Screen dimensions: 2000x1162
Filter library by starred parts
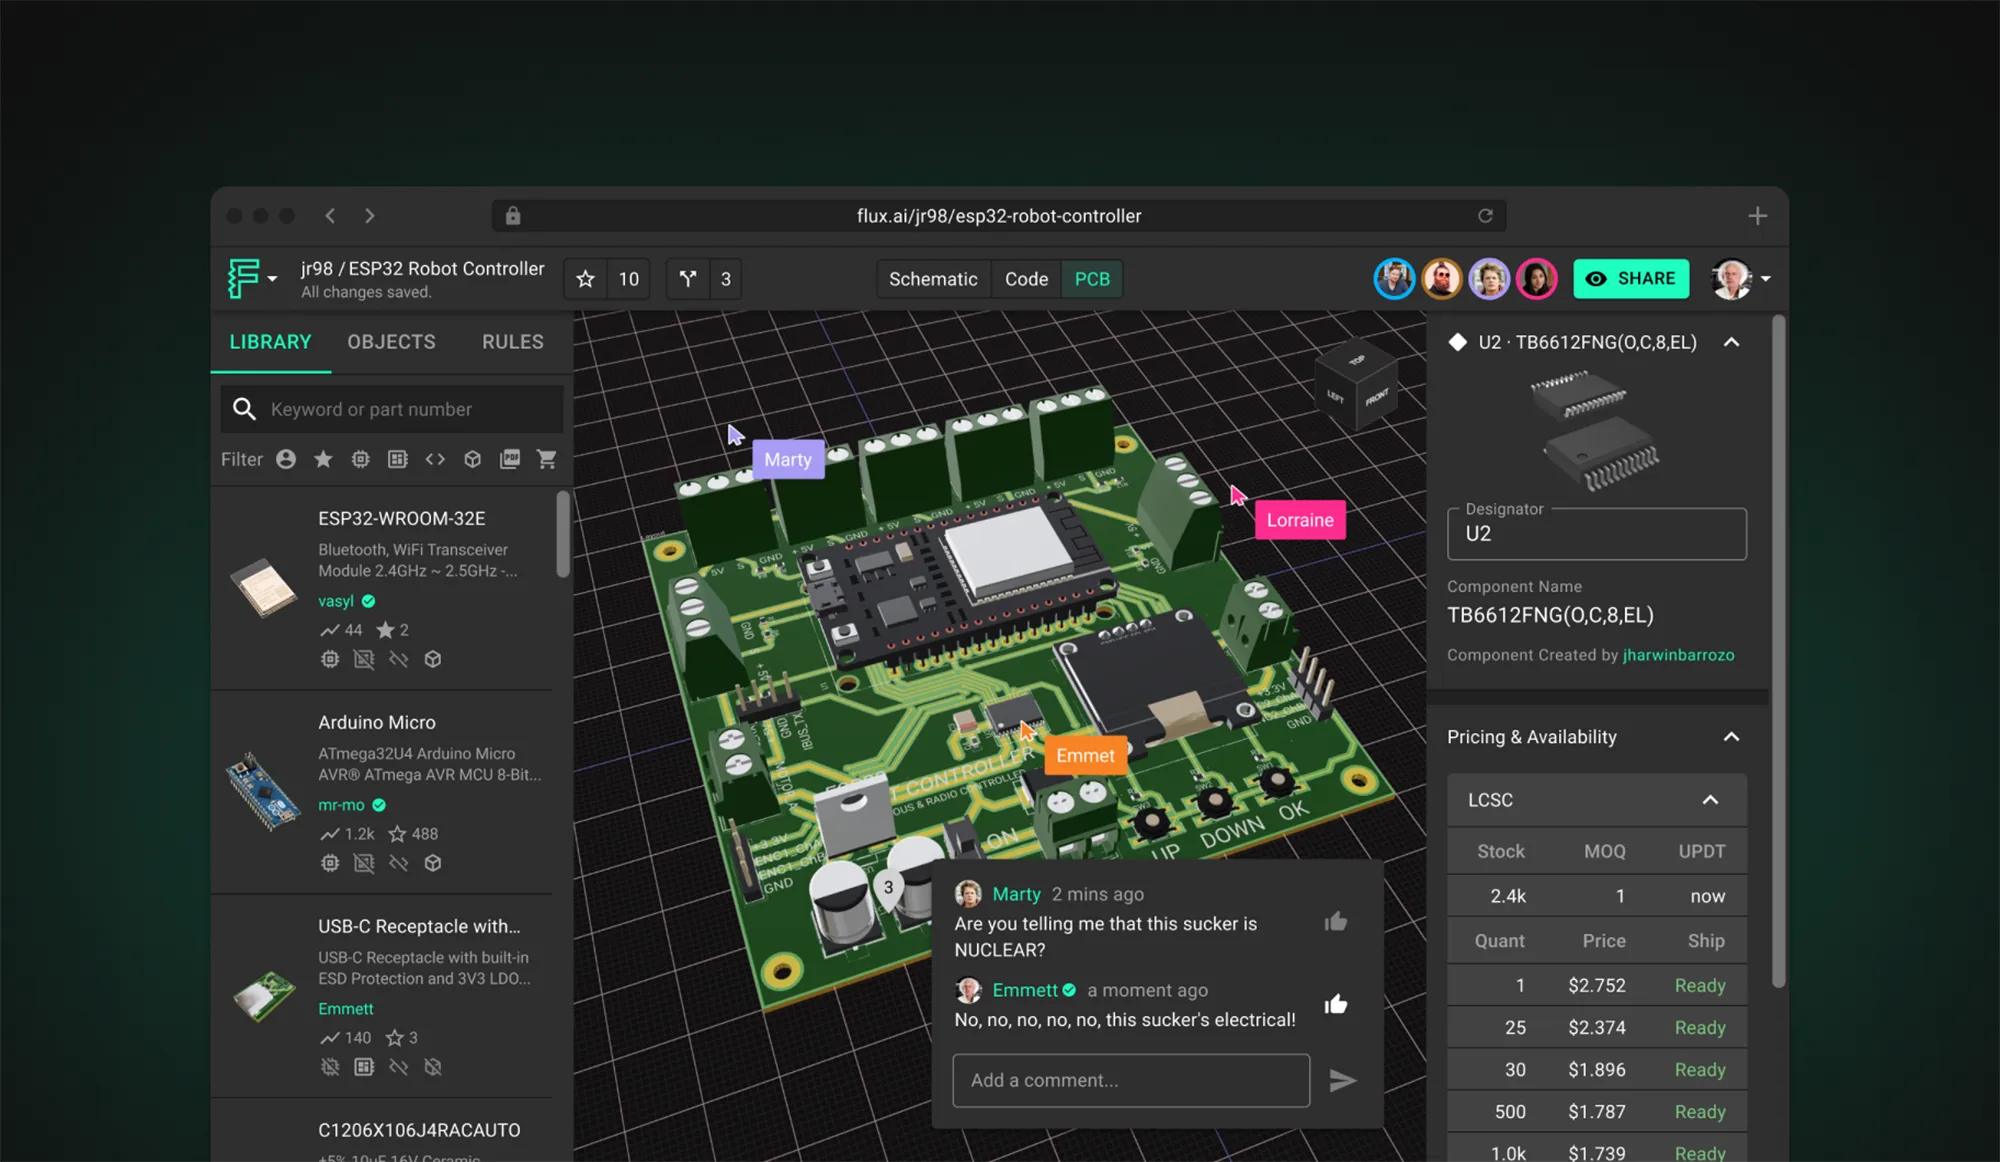(x=323, y=459)
